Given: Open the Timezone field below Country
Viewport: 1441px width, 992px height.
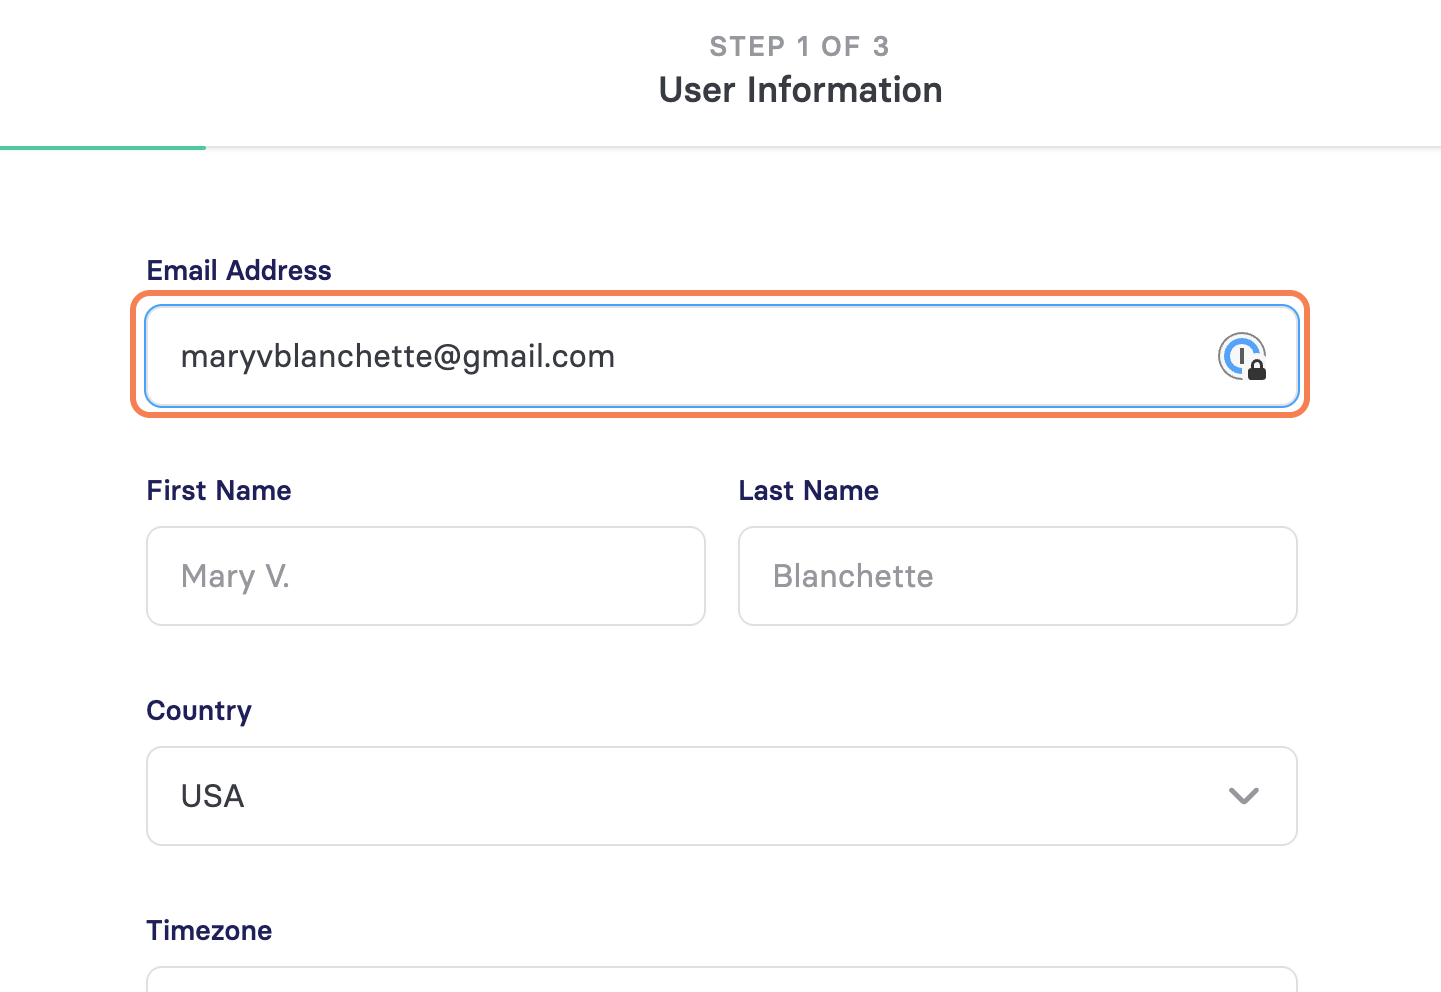Looking at the screenshot, I should point(722,979).
